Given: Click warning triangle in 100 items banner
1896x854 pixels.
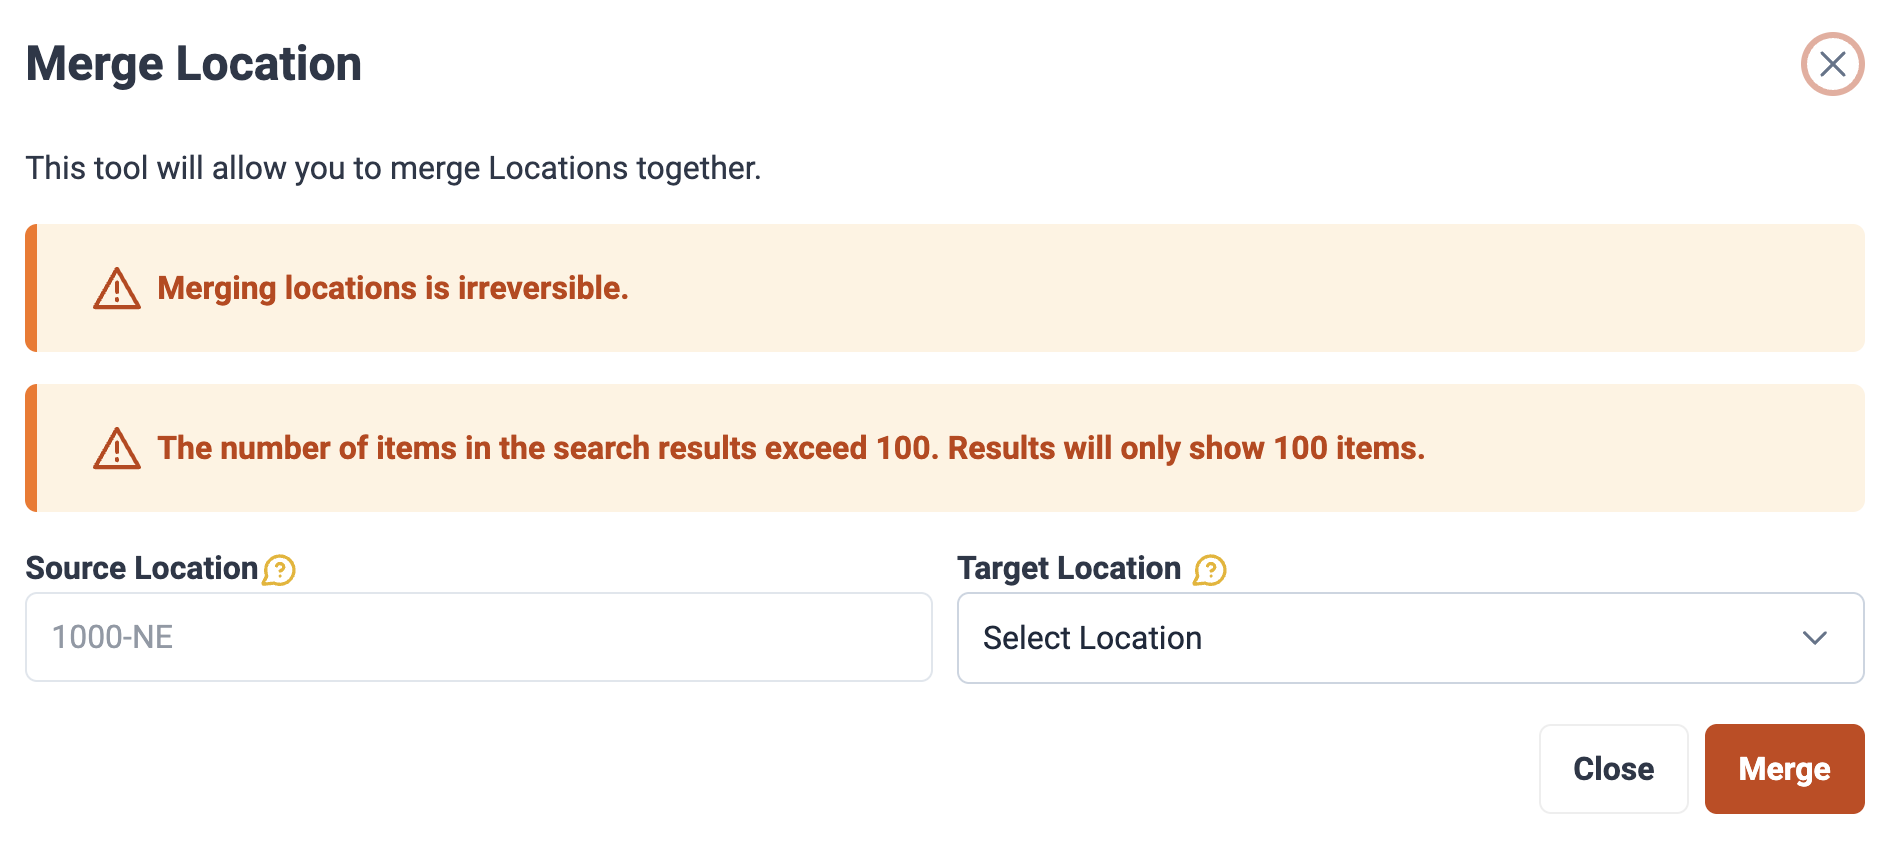Looking at the screenshot, I should 117,449.
